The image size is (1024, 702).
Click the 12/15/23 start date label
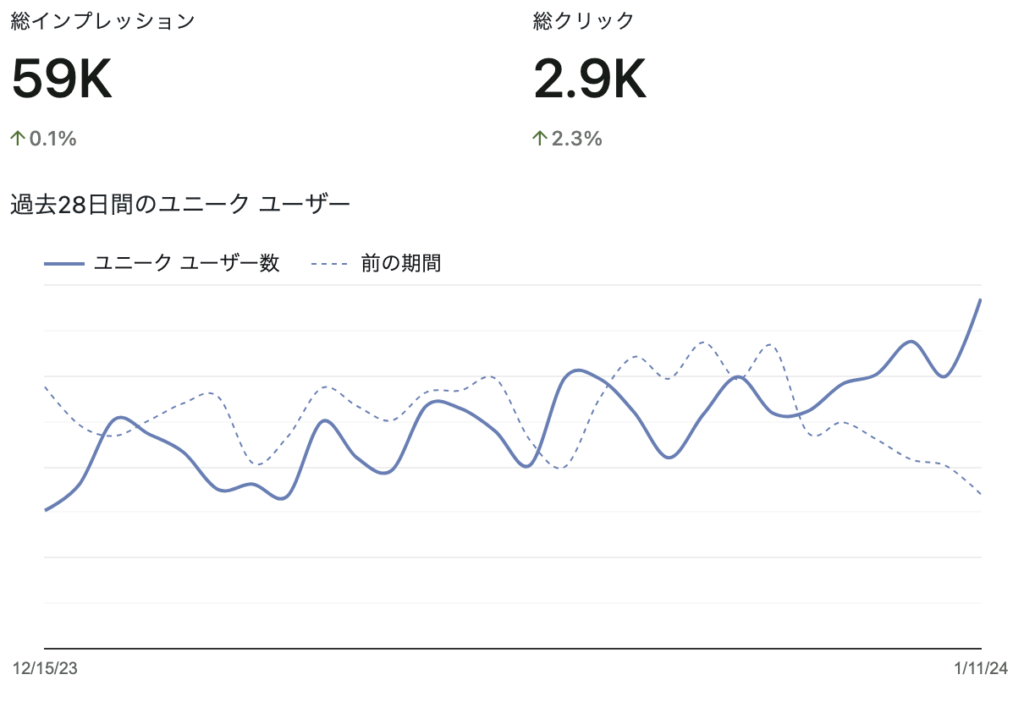(x=44, y=669)
